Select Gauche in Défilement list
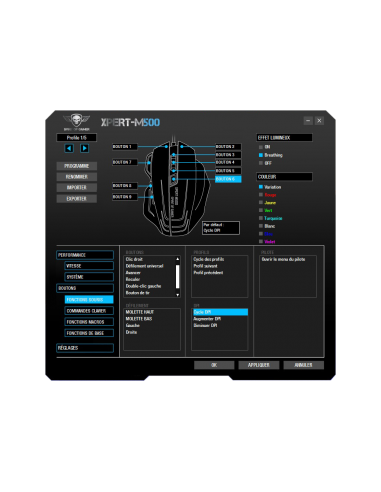The image size is (381, 492). [133, 325]
